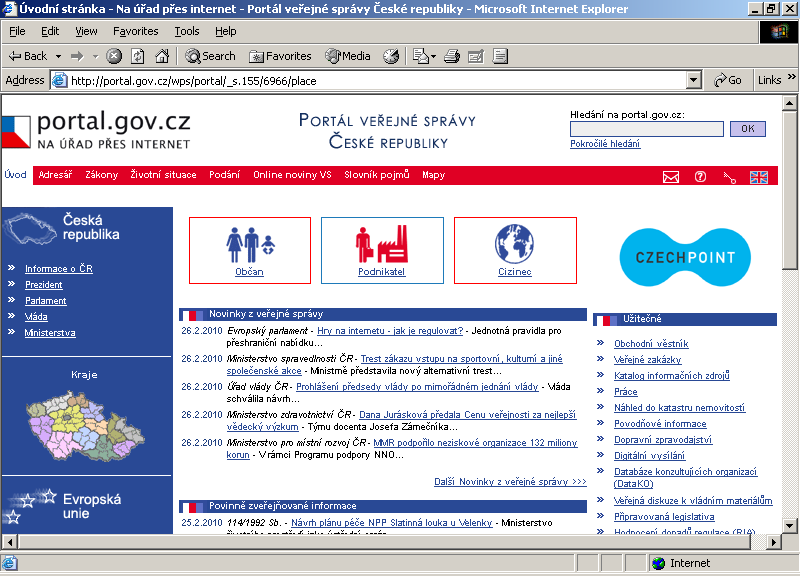Open the Favorites menu
800x576 pixels.
[x=136, y=31]
